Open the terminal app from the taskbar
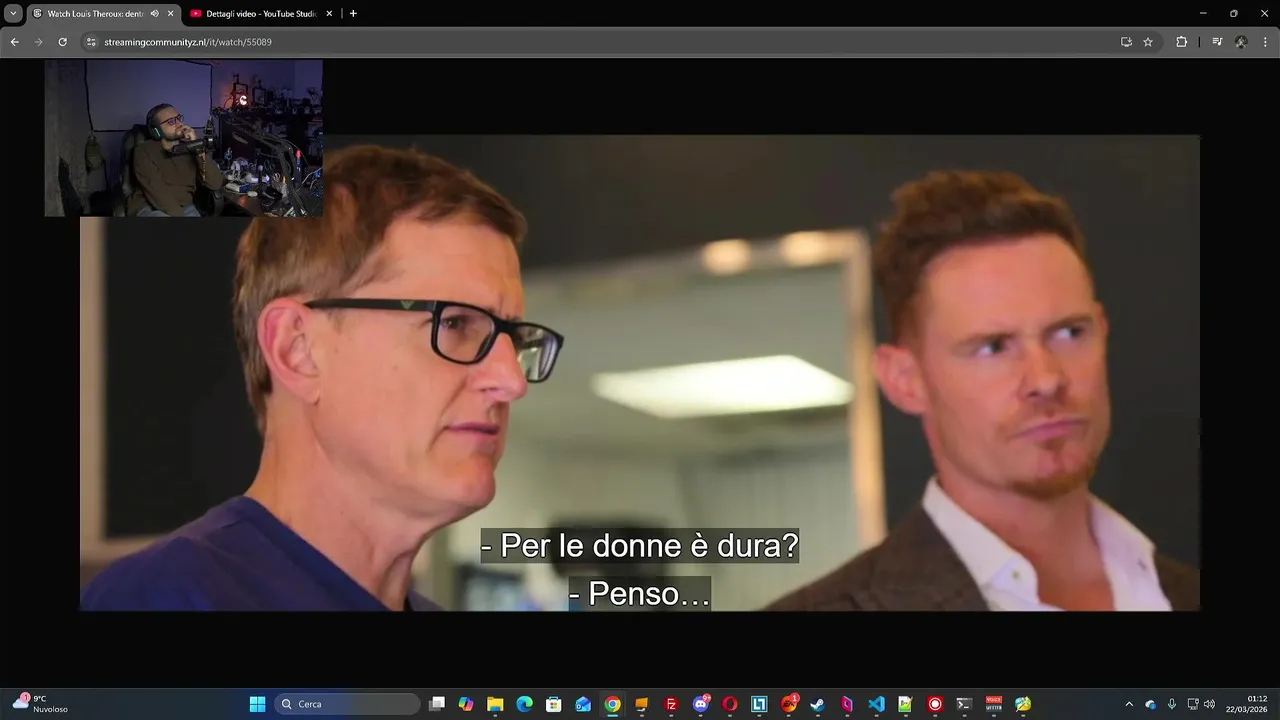Viewport: 1280px width, 720px height. click(x=964, y=704)
